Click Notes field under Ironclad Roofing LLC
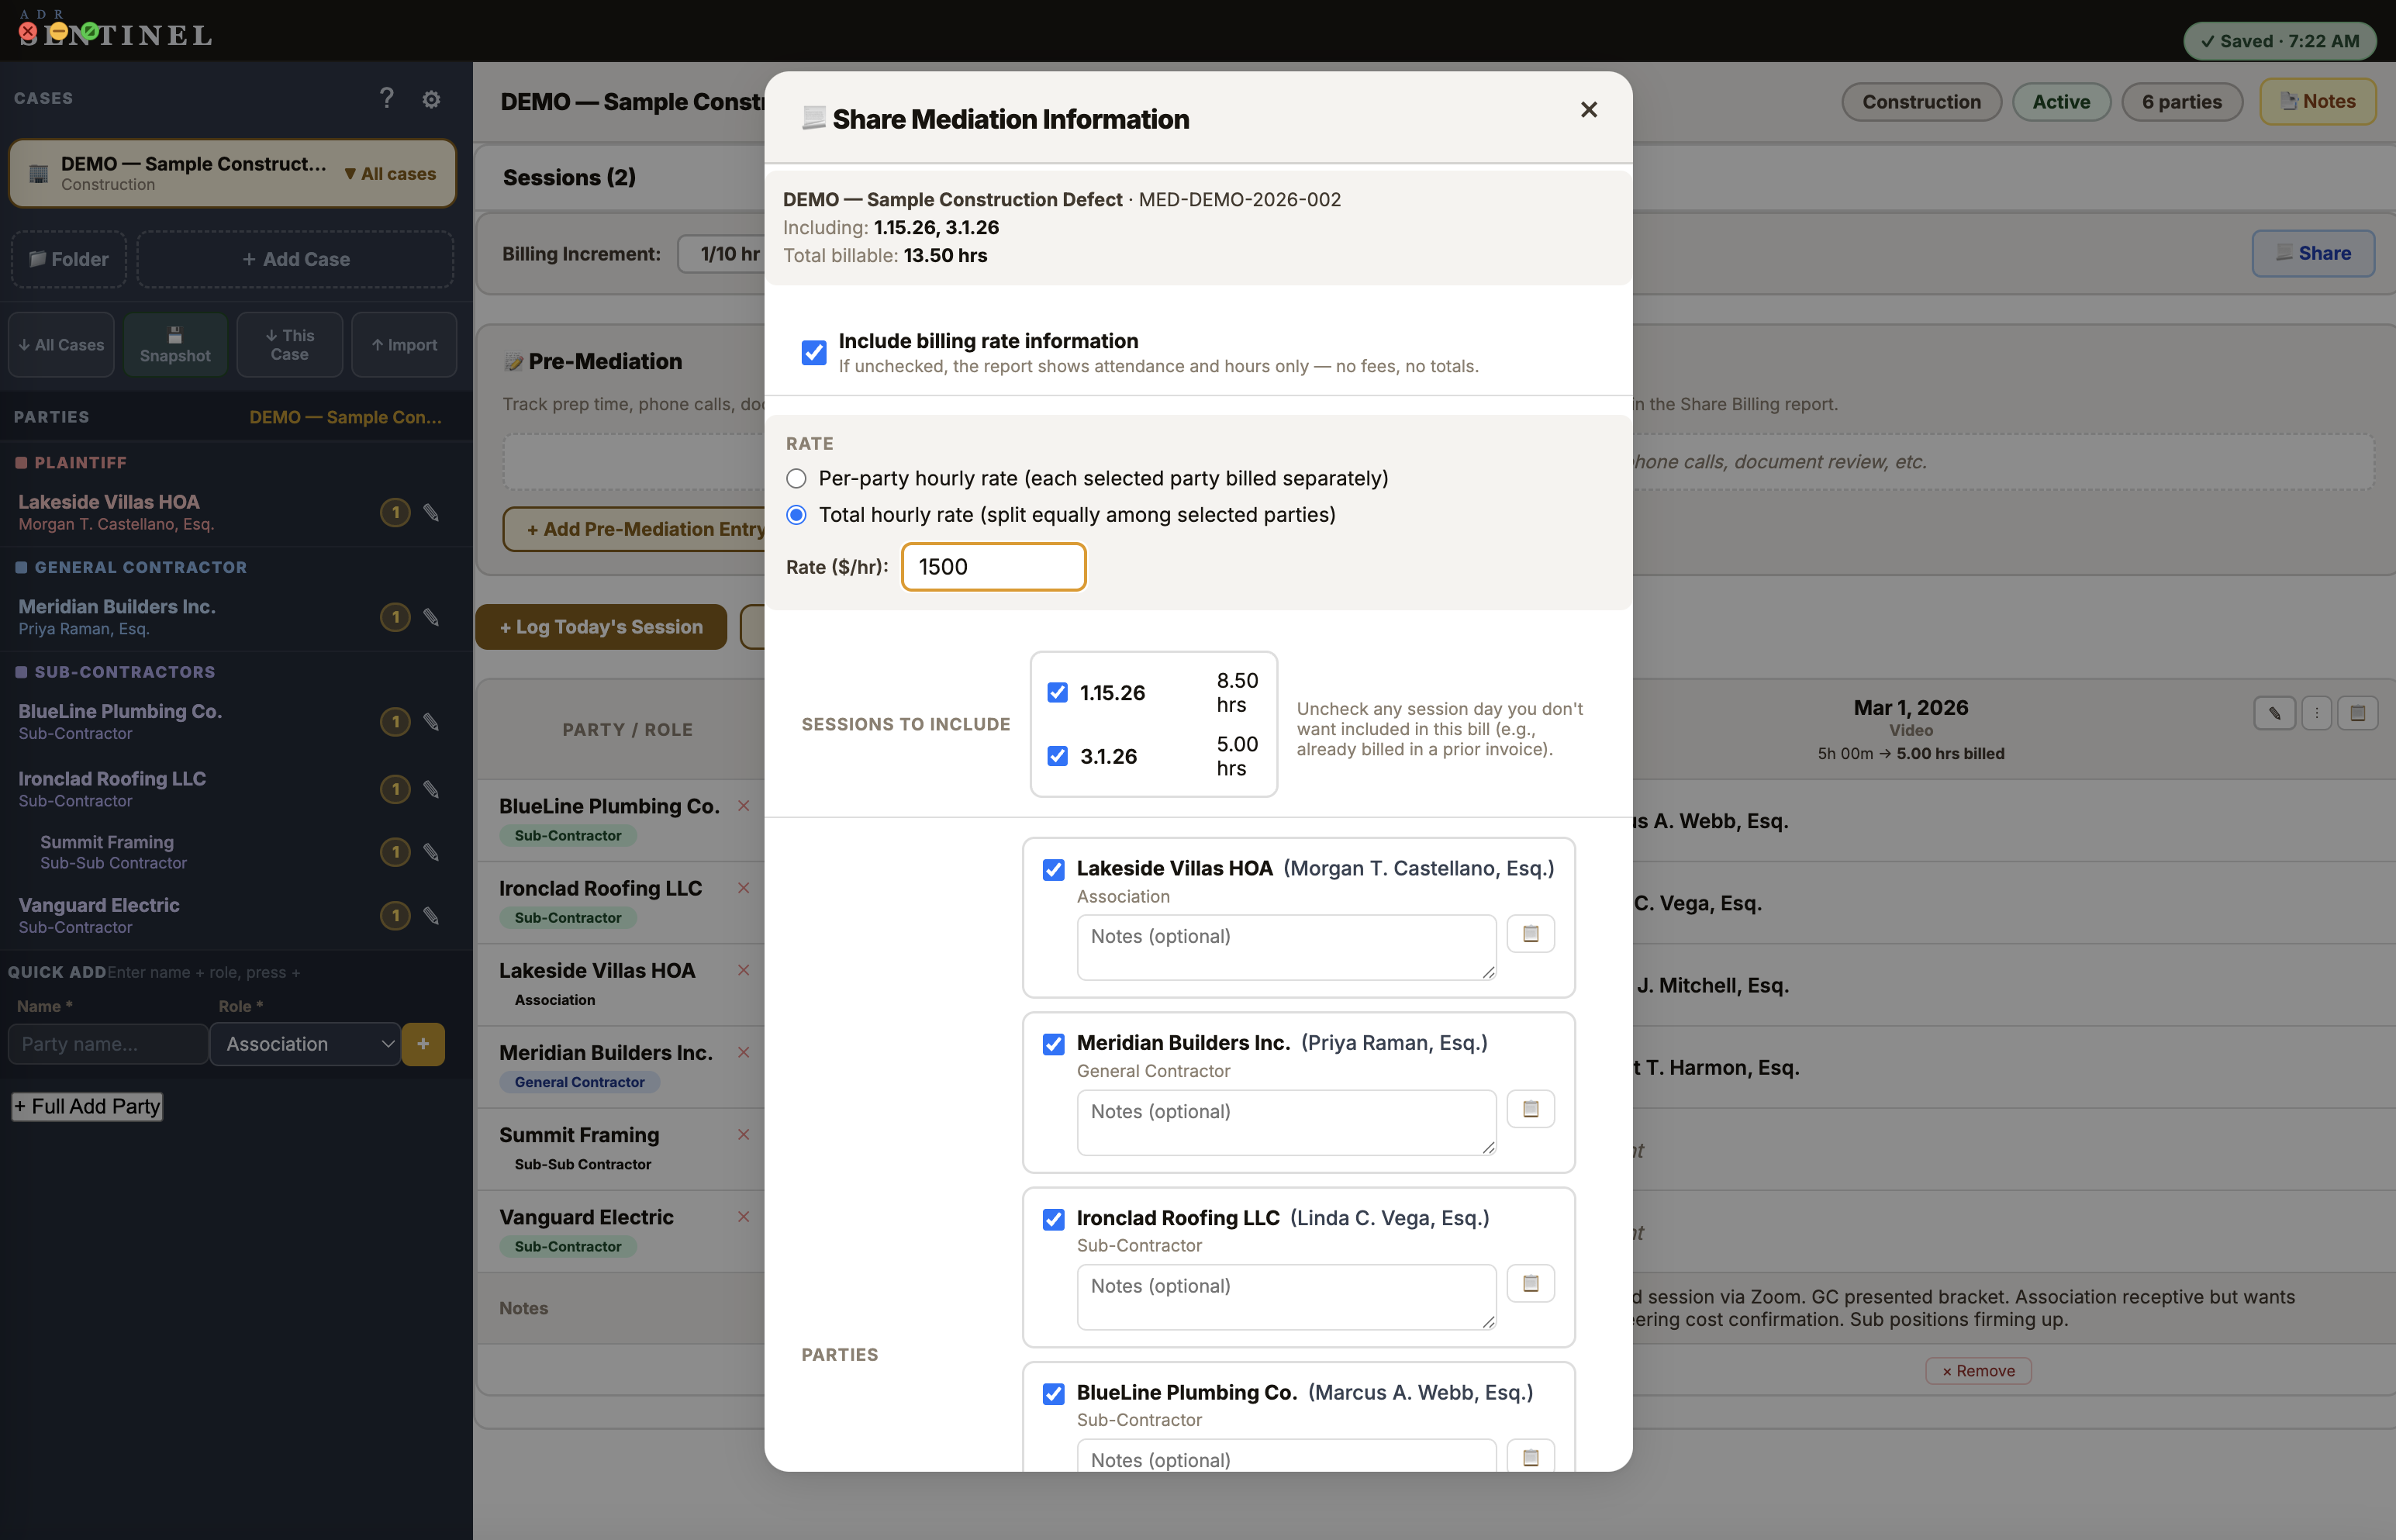Image resolution: width=2396 pixels, height=1540 pixels. [x=1286, y=1297]
